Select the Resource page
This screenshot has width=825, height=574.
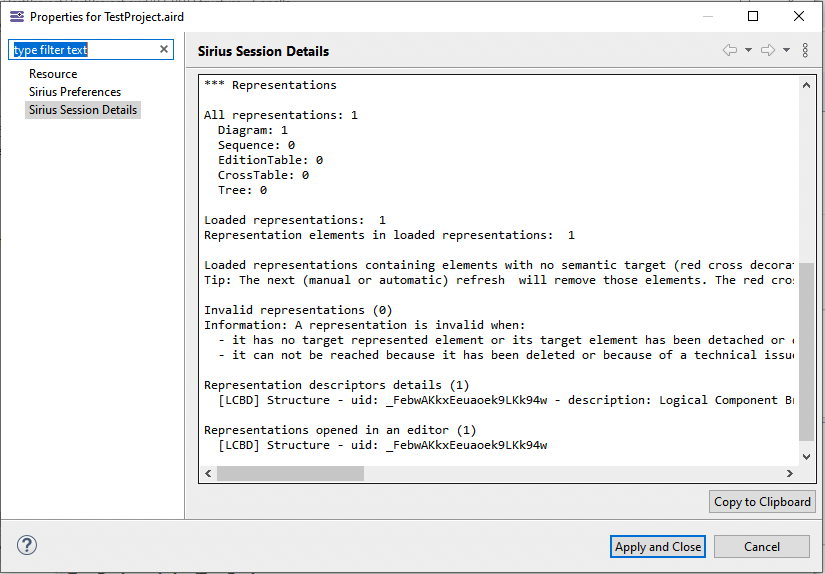(x=53, y=74)
